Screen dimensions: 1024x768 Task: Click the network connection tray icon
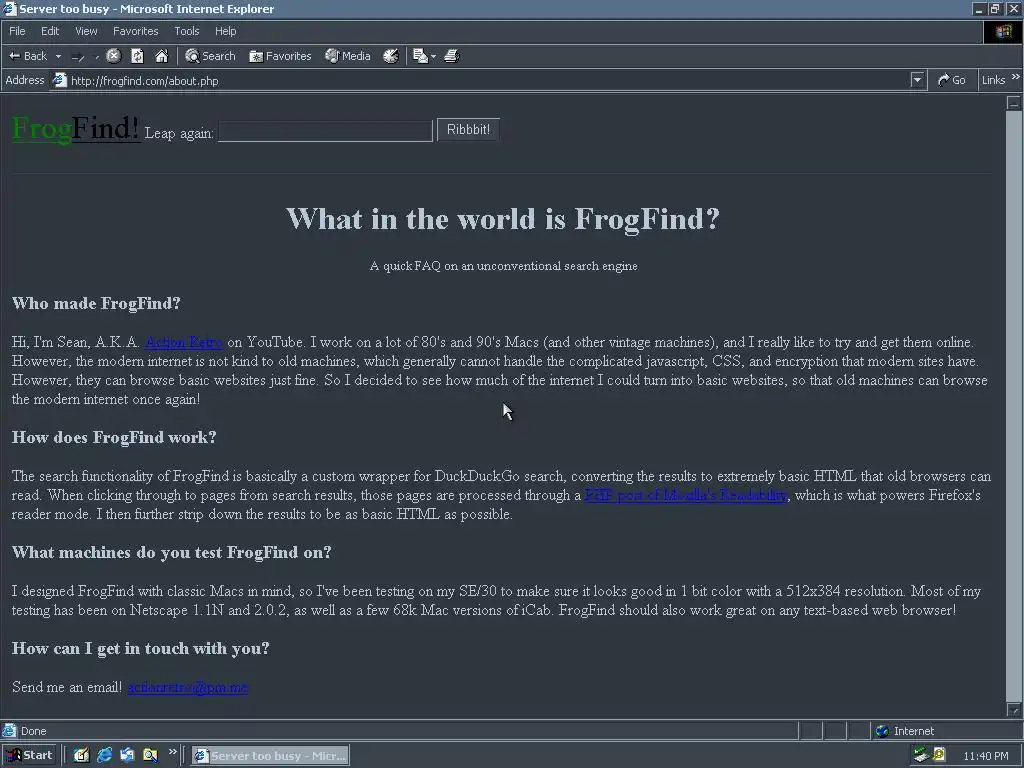click(921, 755)
